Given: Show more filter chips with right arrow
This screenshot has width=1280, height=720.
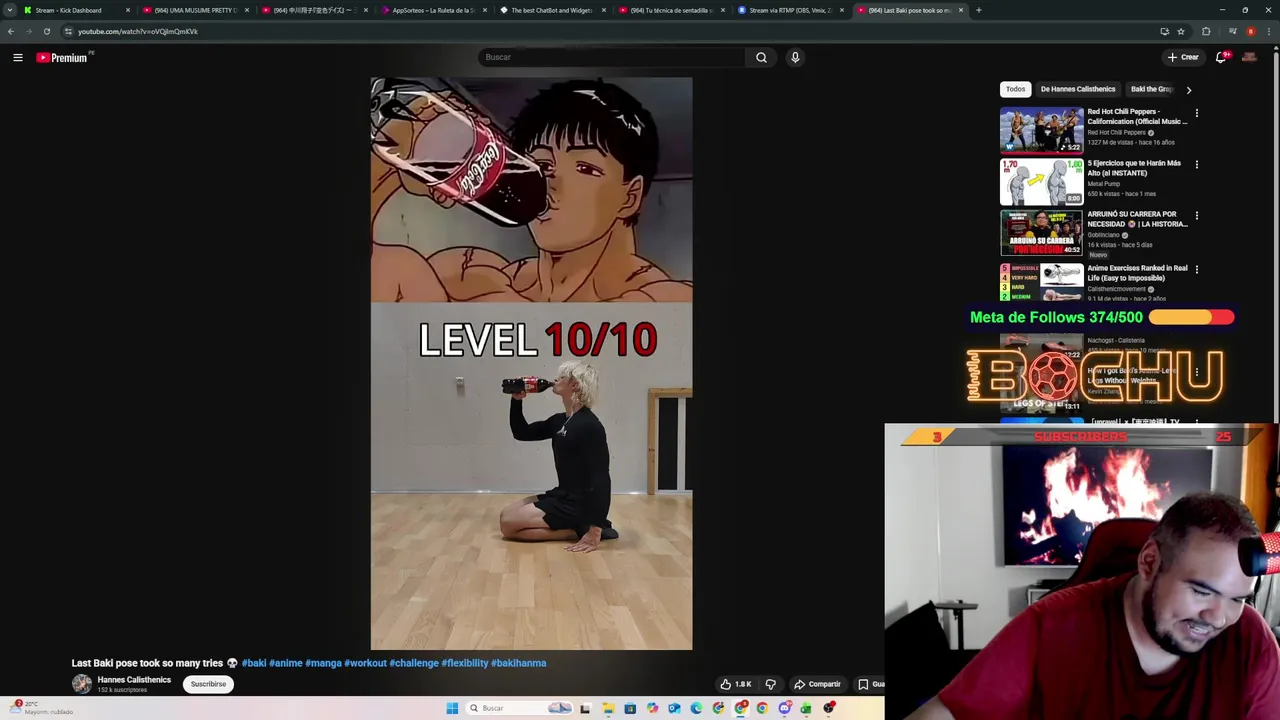Looking at the screenshot, I should (1188, 90).
